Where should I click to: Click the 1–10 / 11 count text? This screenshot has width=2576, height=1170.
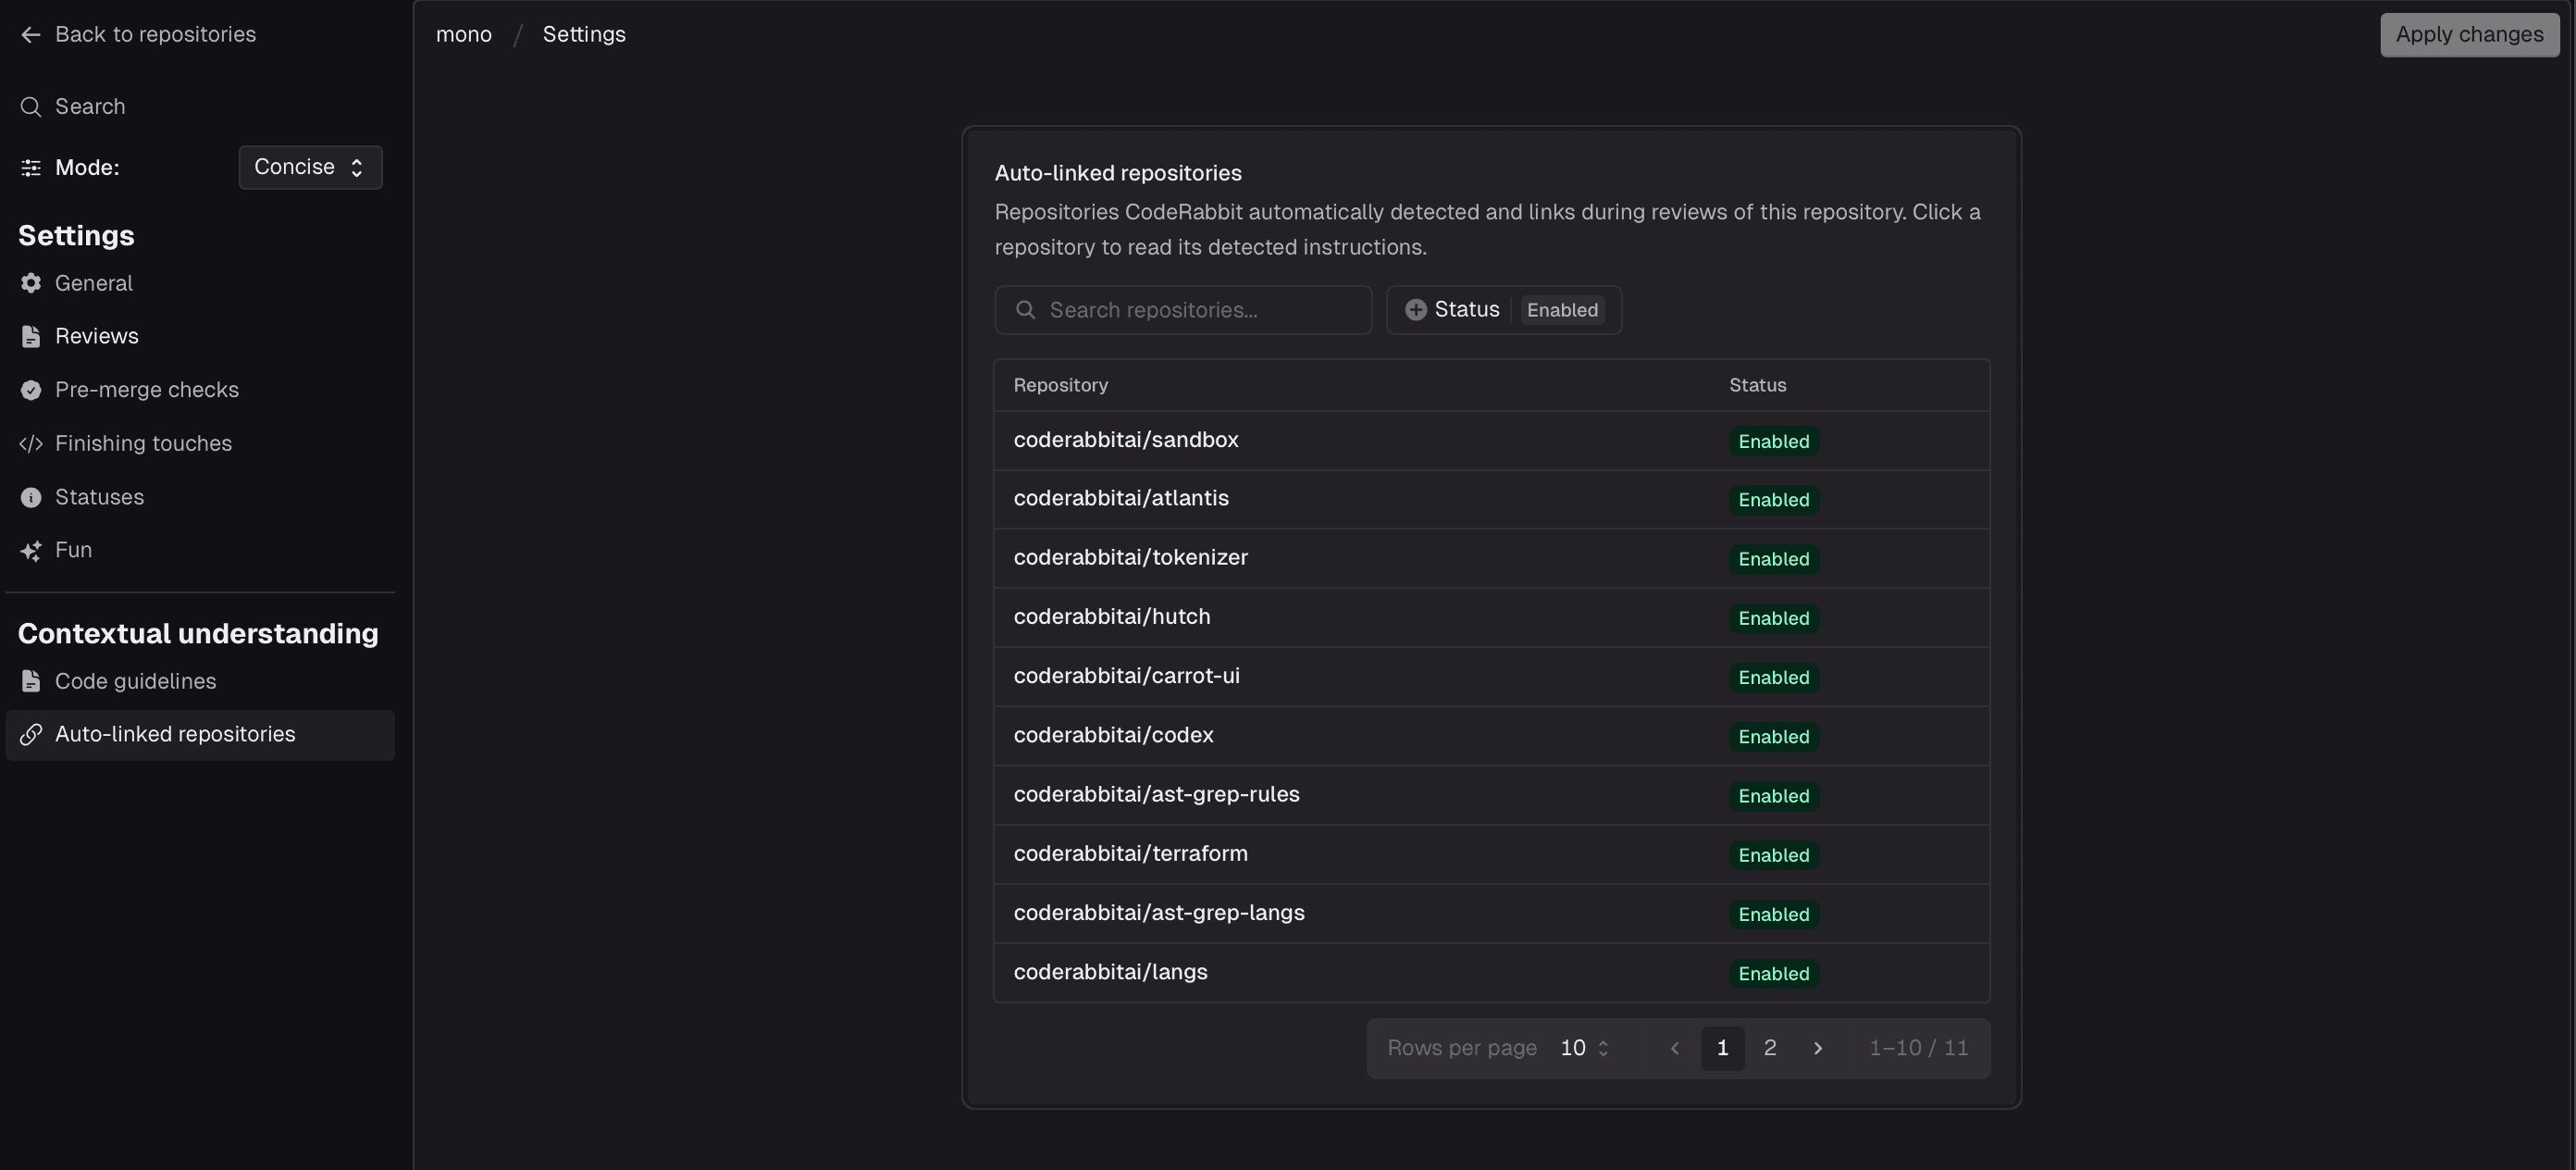point(1918,1048)
